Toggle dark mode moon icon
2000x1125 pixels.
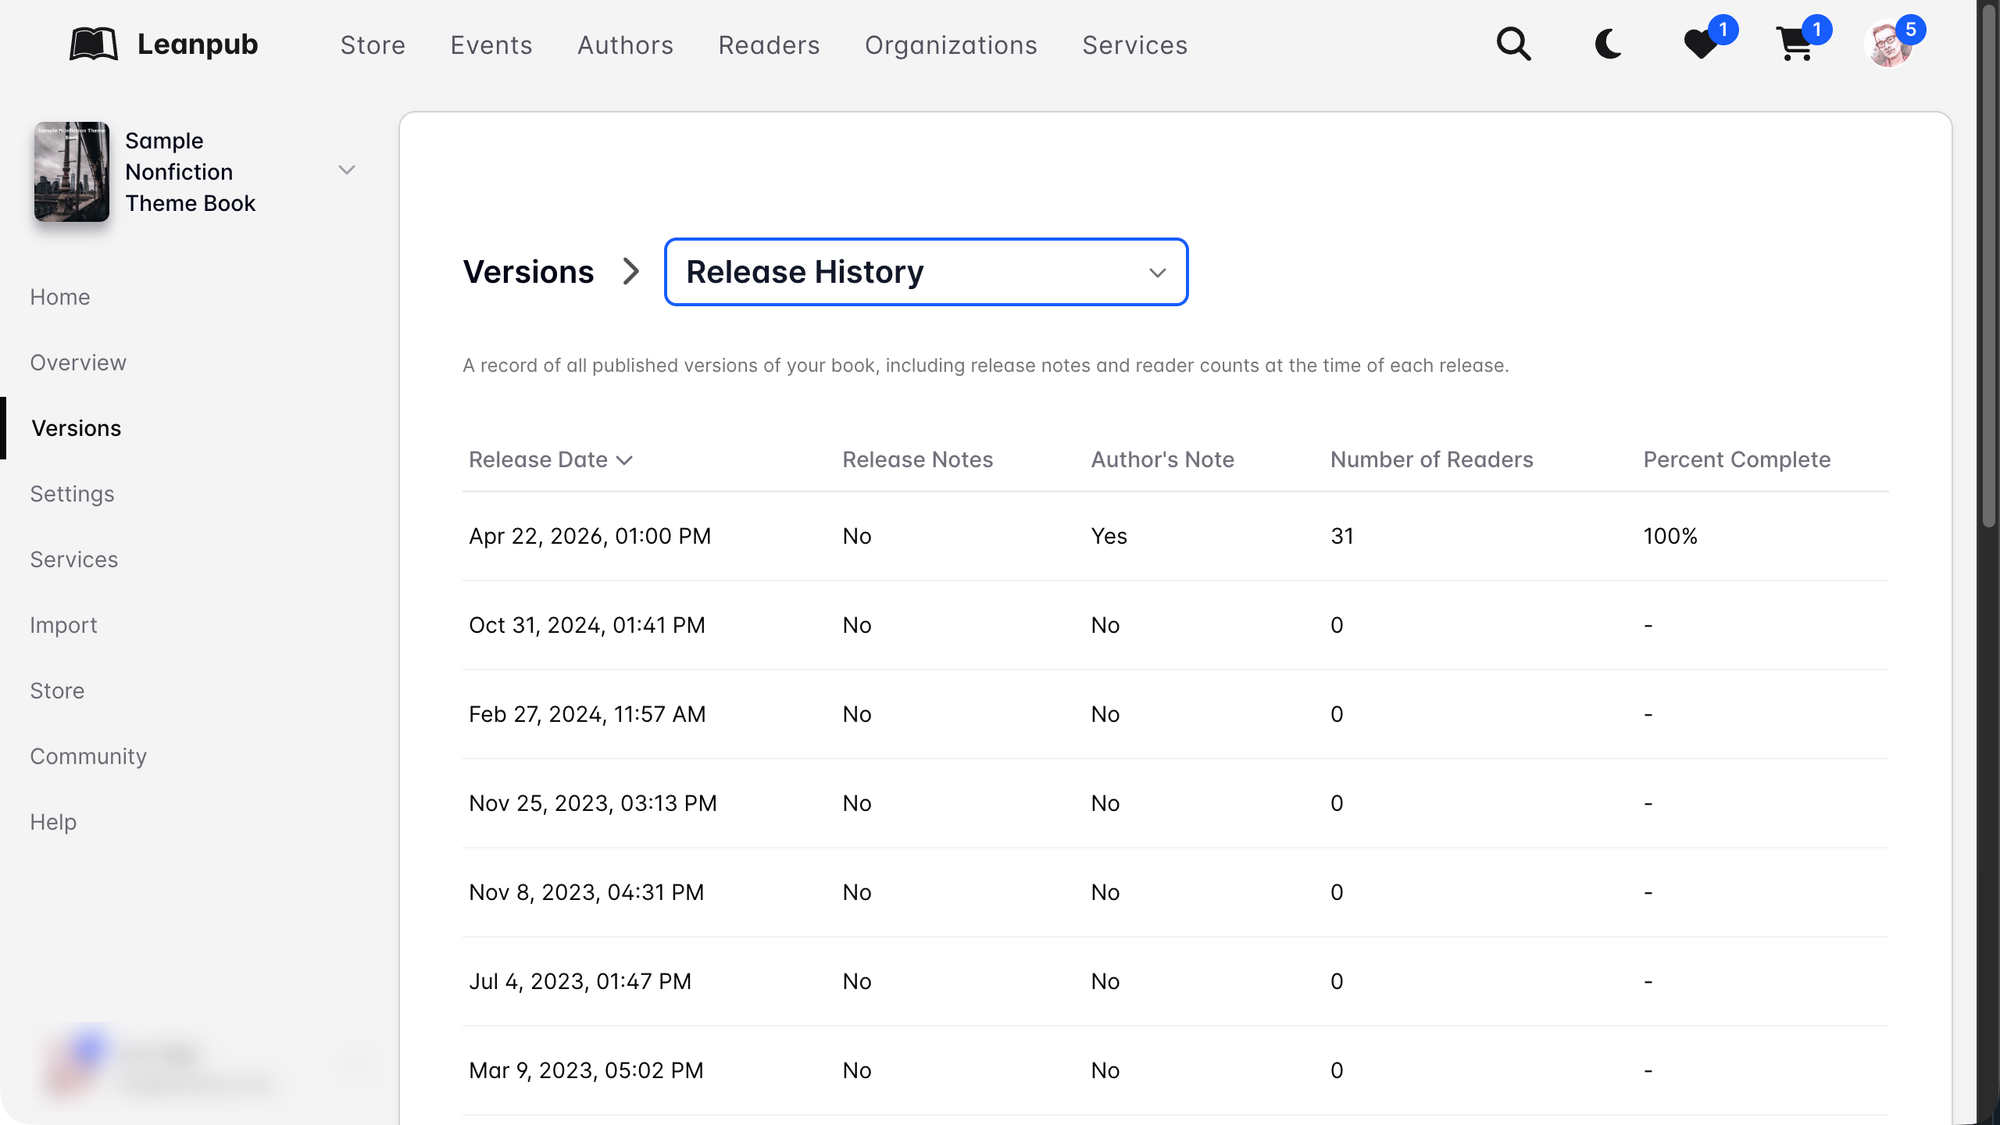pos(1607,44)
